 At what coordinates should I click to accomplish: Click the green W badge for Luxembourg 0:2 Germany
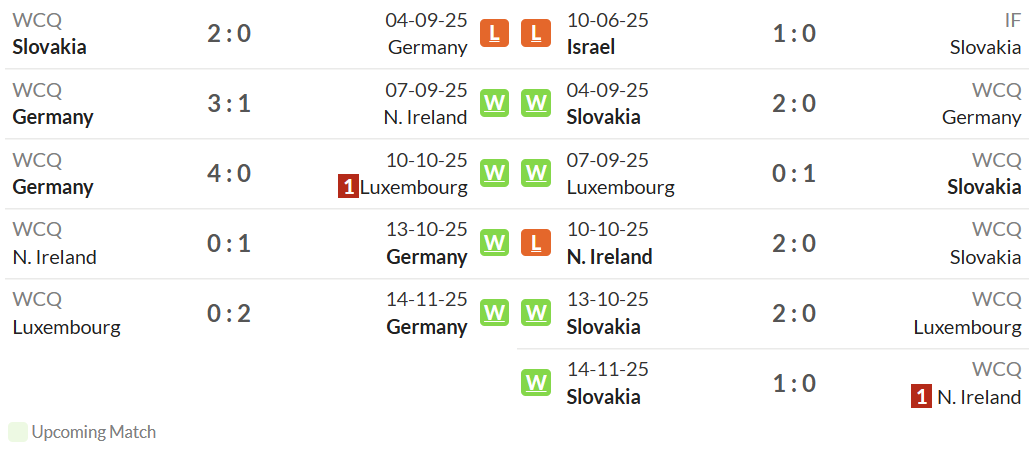click(x=494, y=313)
